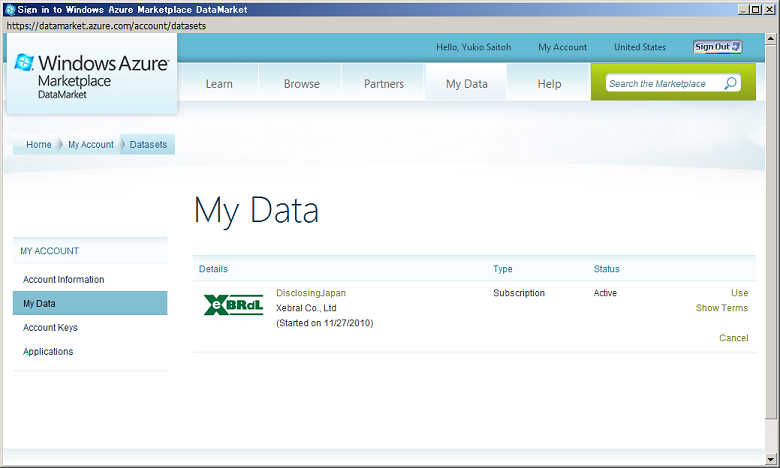
Task: Click the Datasets breadcrumb
Action: [148, 144]
